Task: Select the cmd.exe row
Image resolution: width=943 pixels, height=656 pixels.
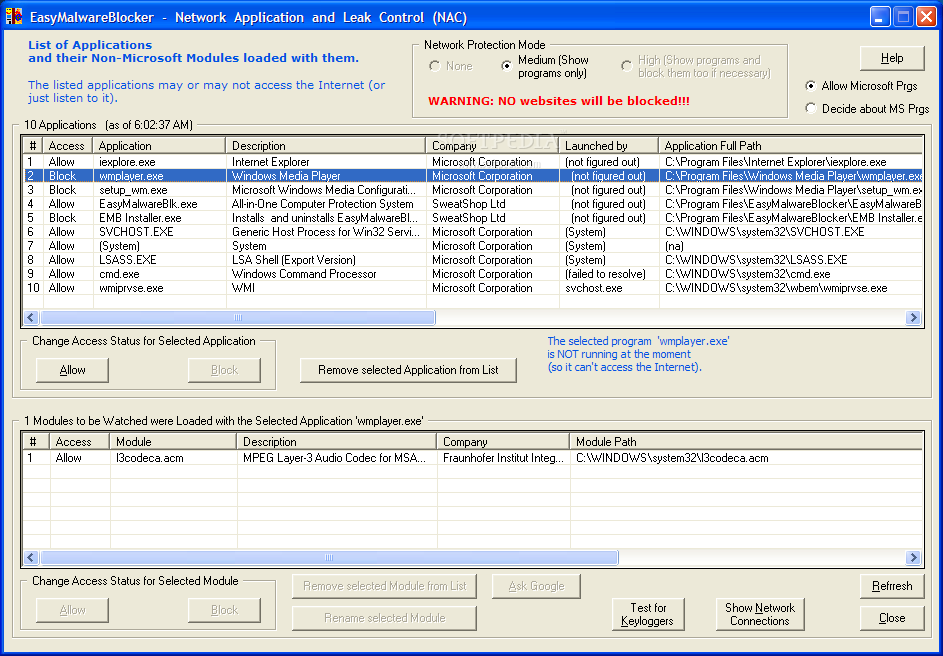Action: point(473,274)
